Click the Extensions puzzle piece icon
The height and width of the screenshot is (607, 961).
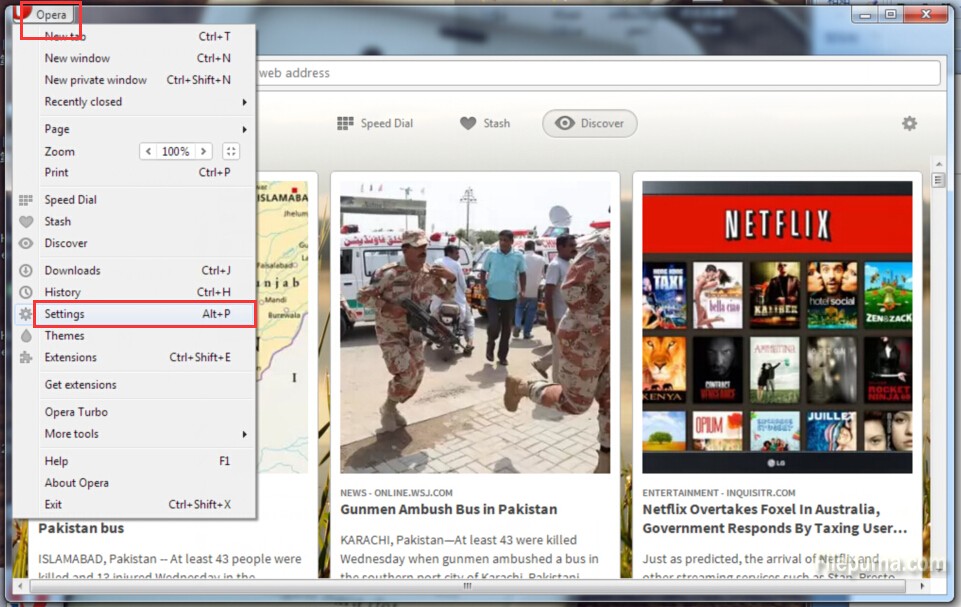click(x=26, y=357)
